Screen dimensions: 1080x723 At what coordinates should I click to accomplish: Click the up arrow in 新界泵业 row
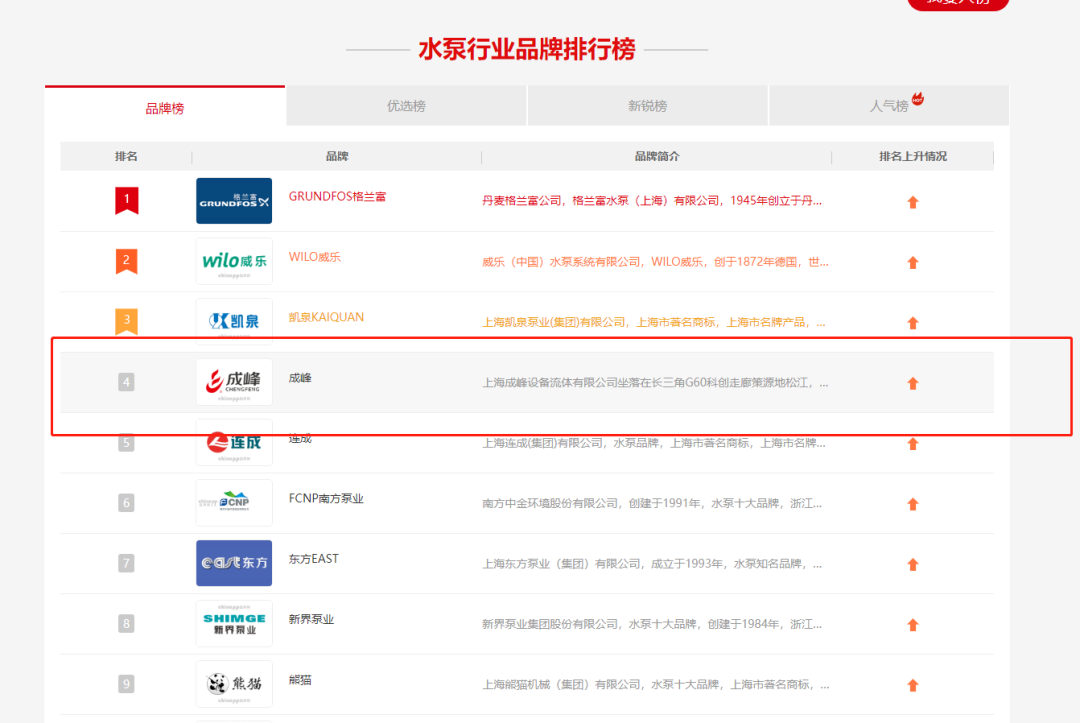tap(913, 625)
